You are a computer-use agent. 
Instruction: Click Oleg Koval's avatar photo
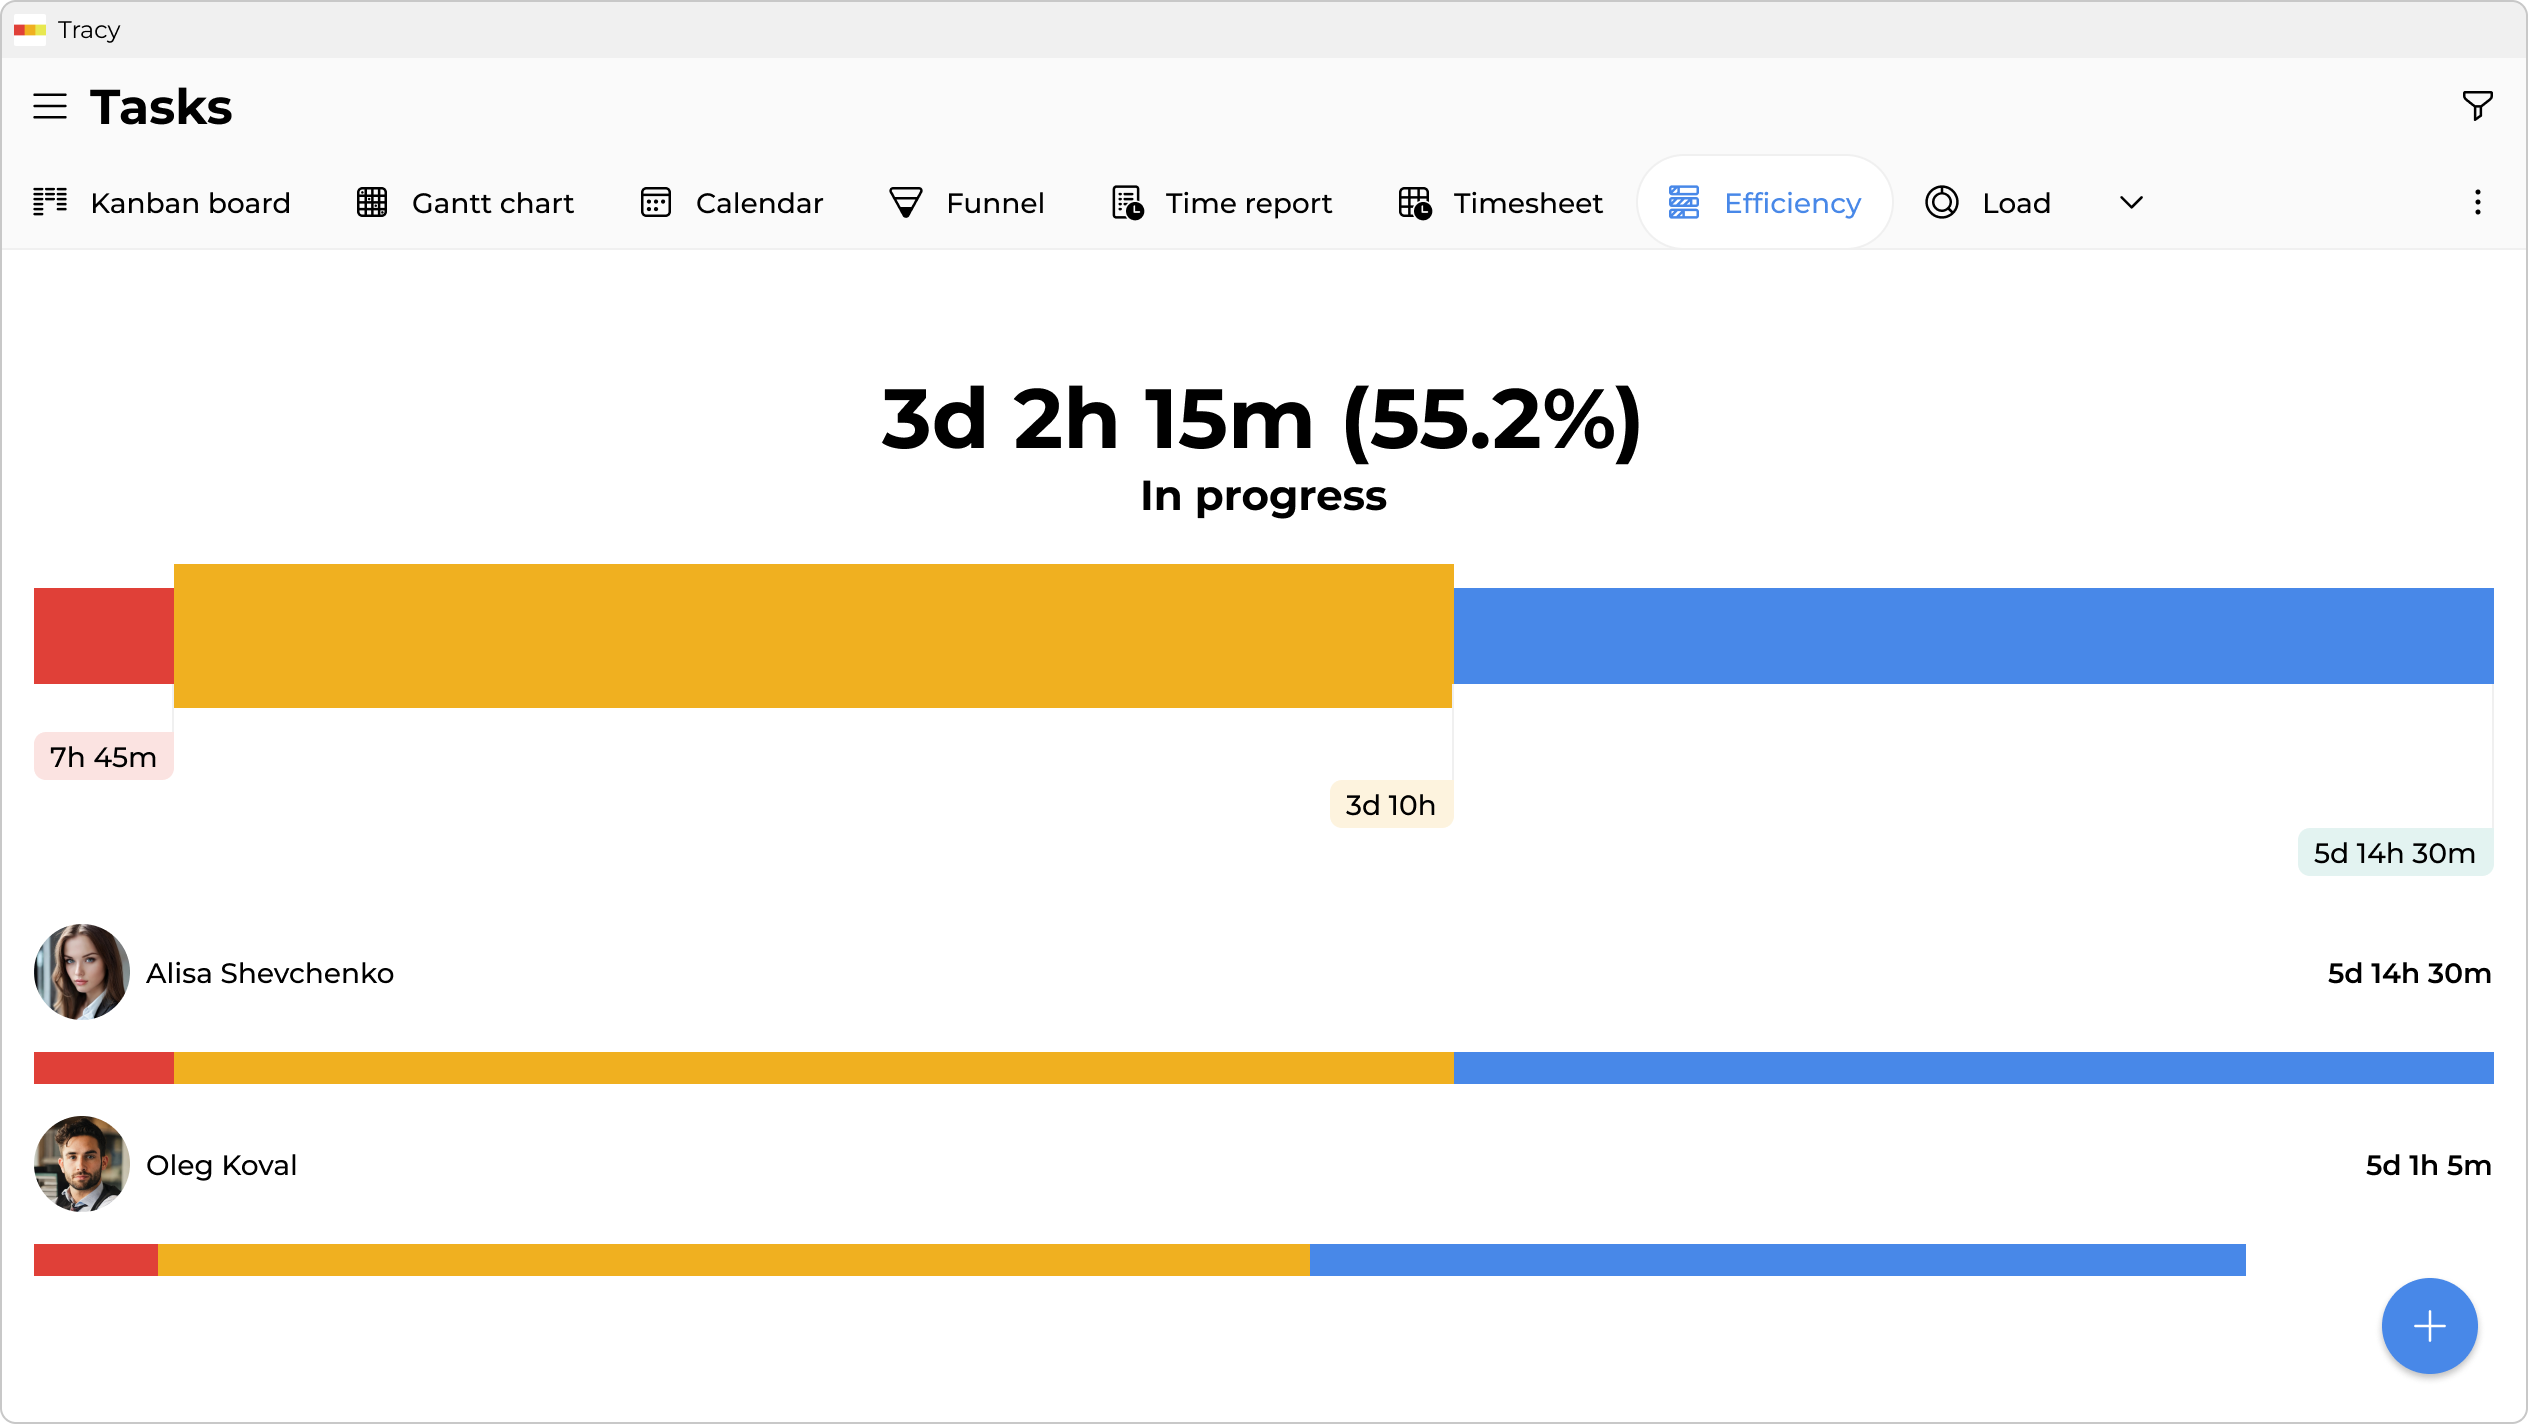(x=82, y=1164)
